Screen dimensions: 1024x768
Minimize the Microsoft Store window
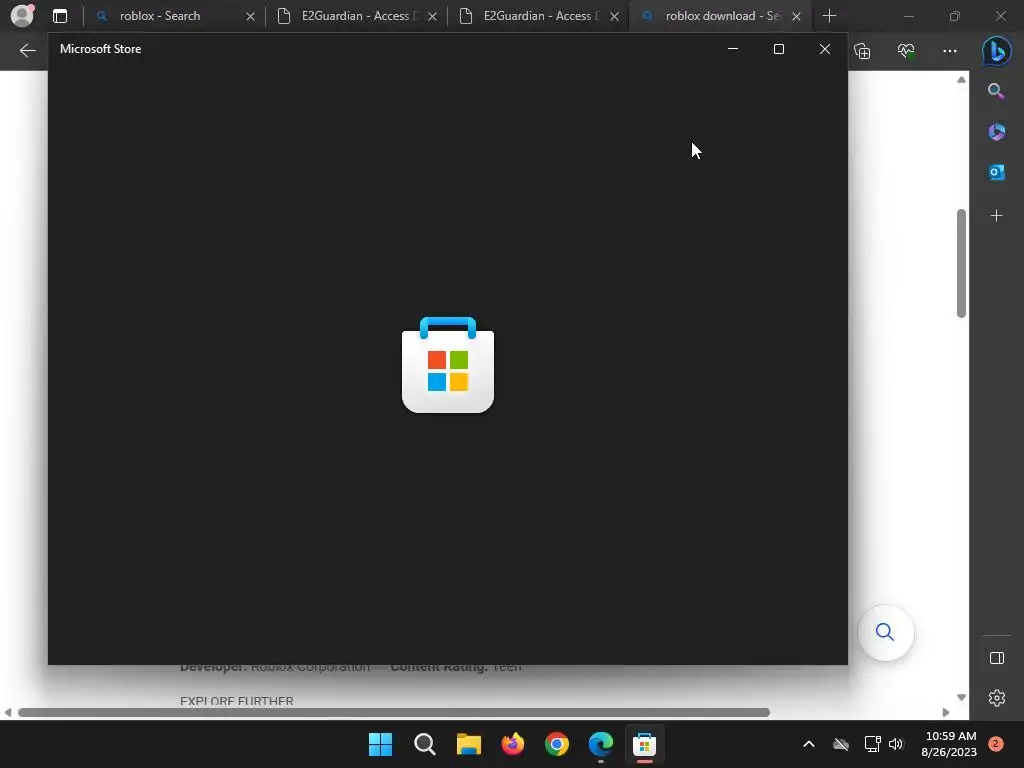(x=733, y=49)
